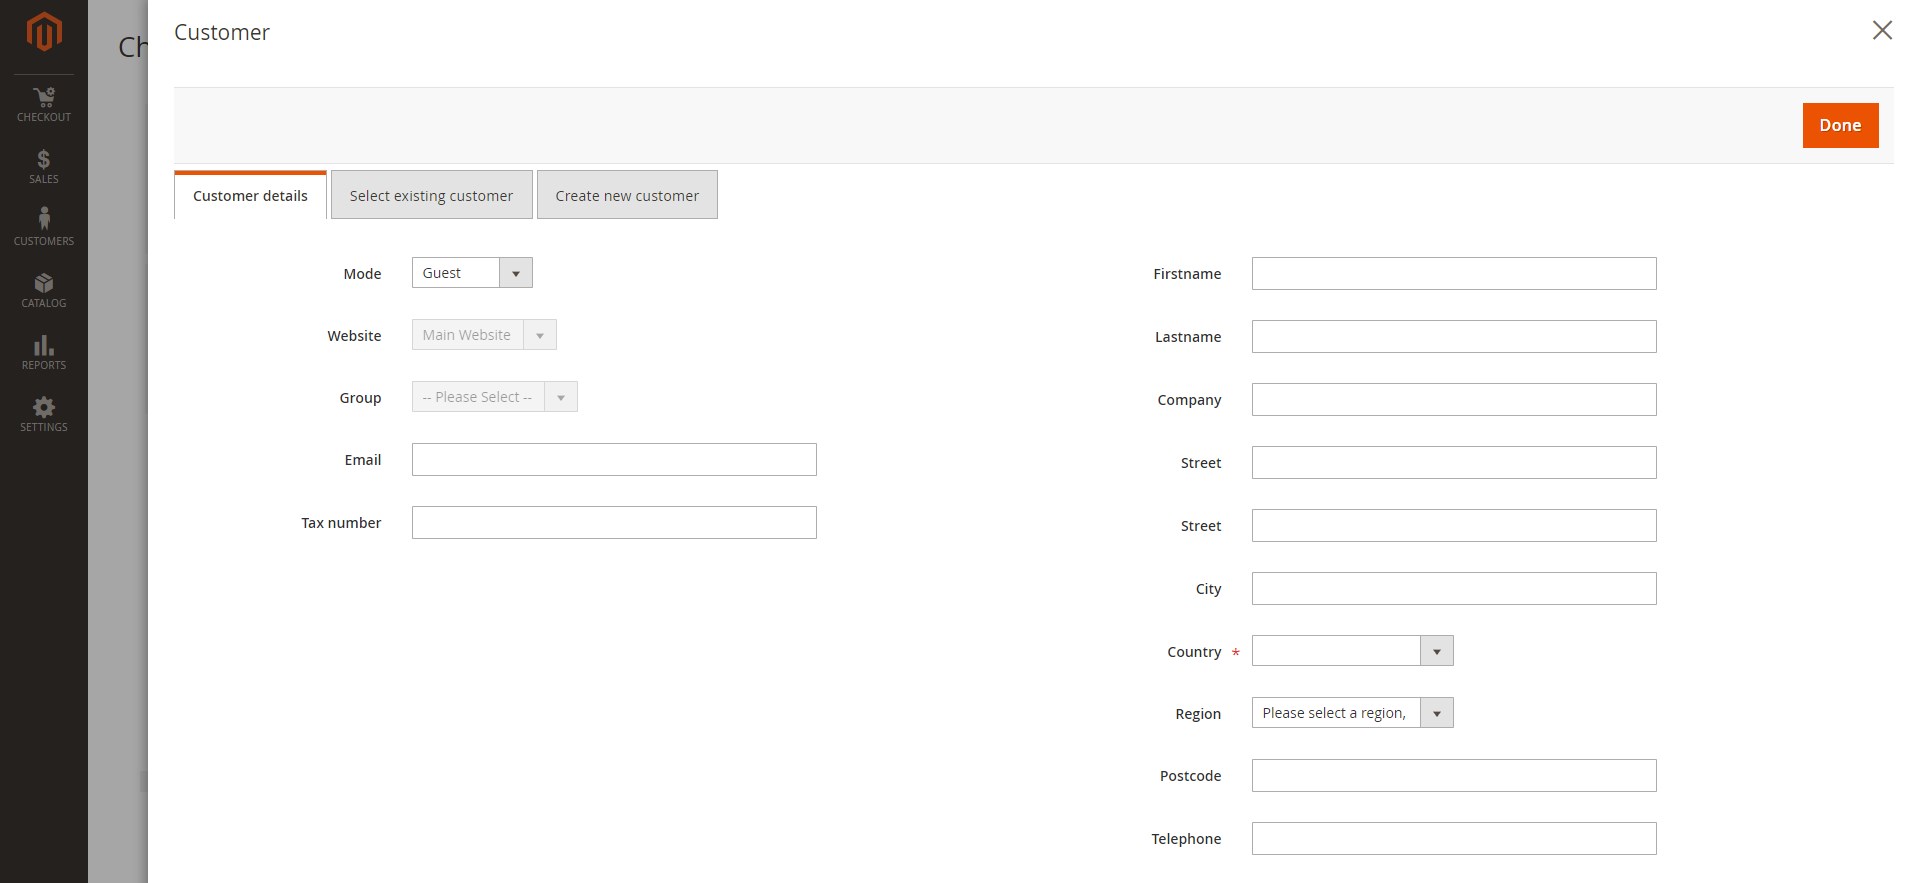Open the Customers sidebar menu
Image resolution: width=1905 pixels, height=883 pixels.
tap(44, 228)
